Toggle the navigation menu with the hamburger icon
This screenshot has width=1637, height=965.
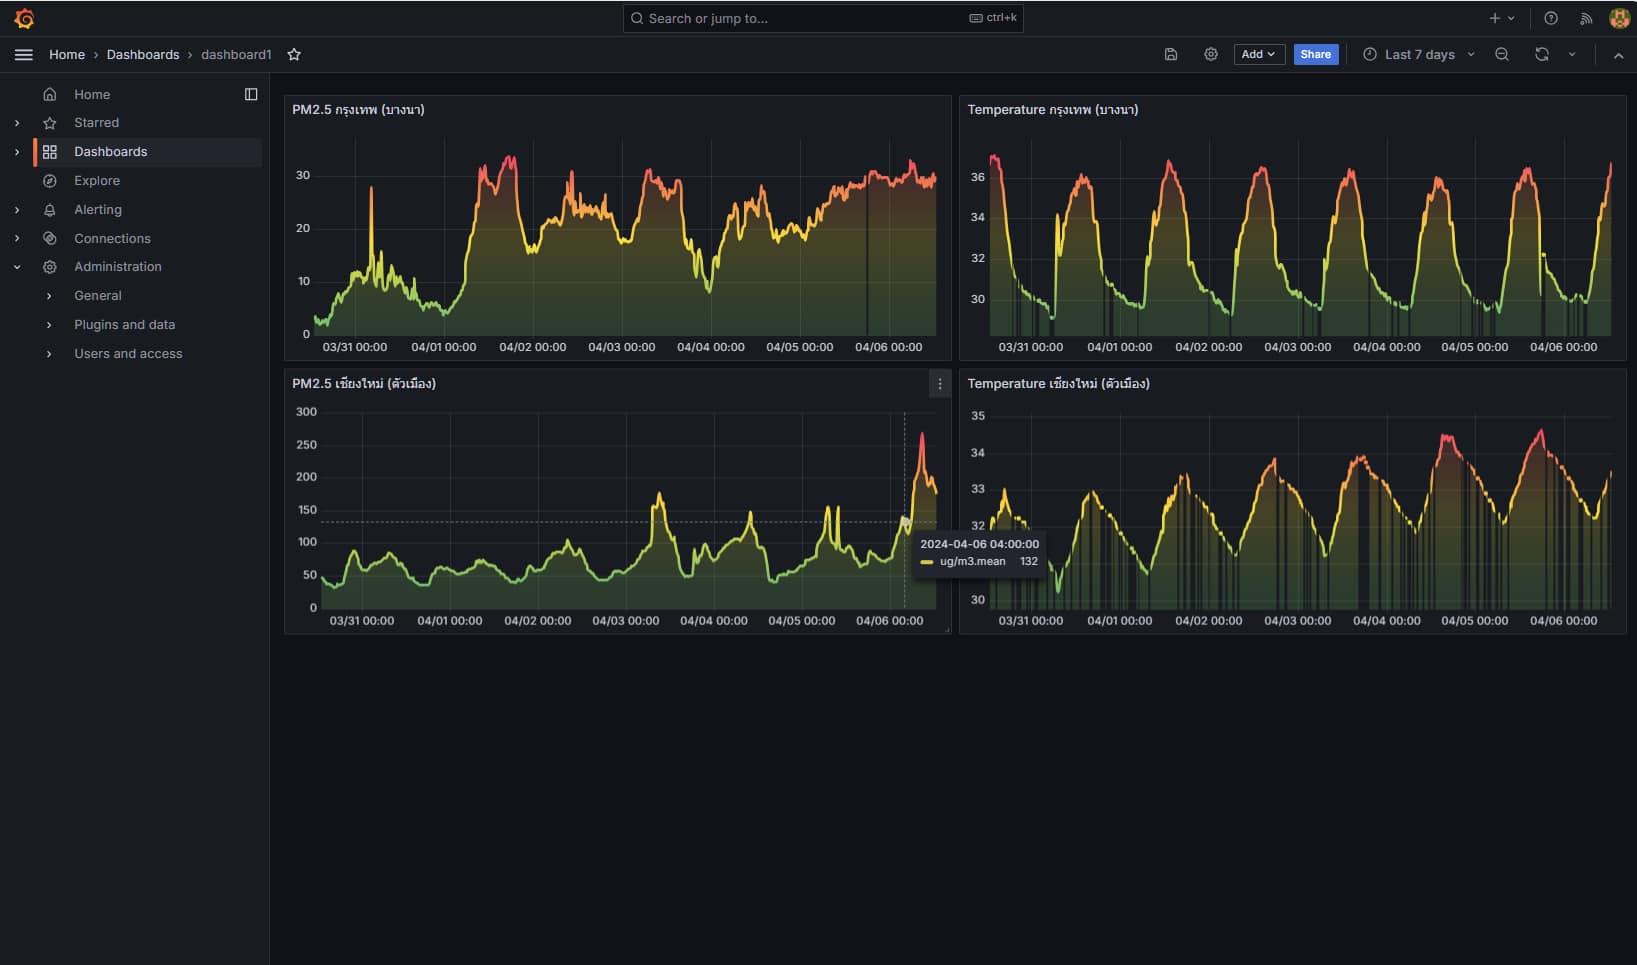point(24,54)
